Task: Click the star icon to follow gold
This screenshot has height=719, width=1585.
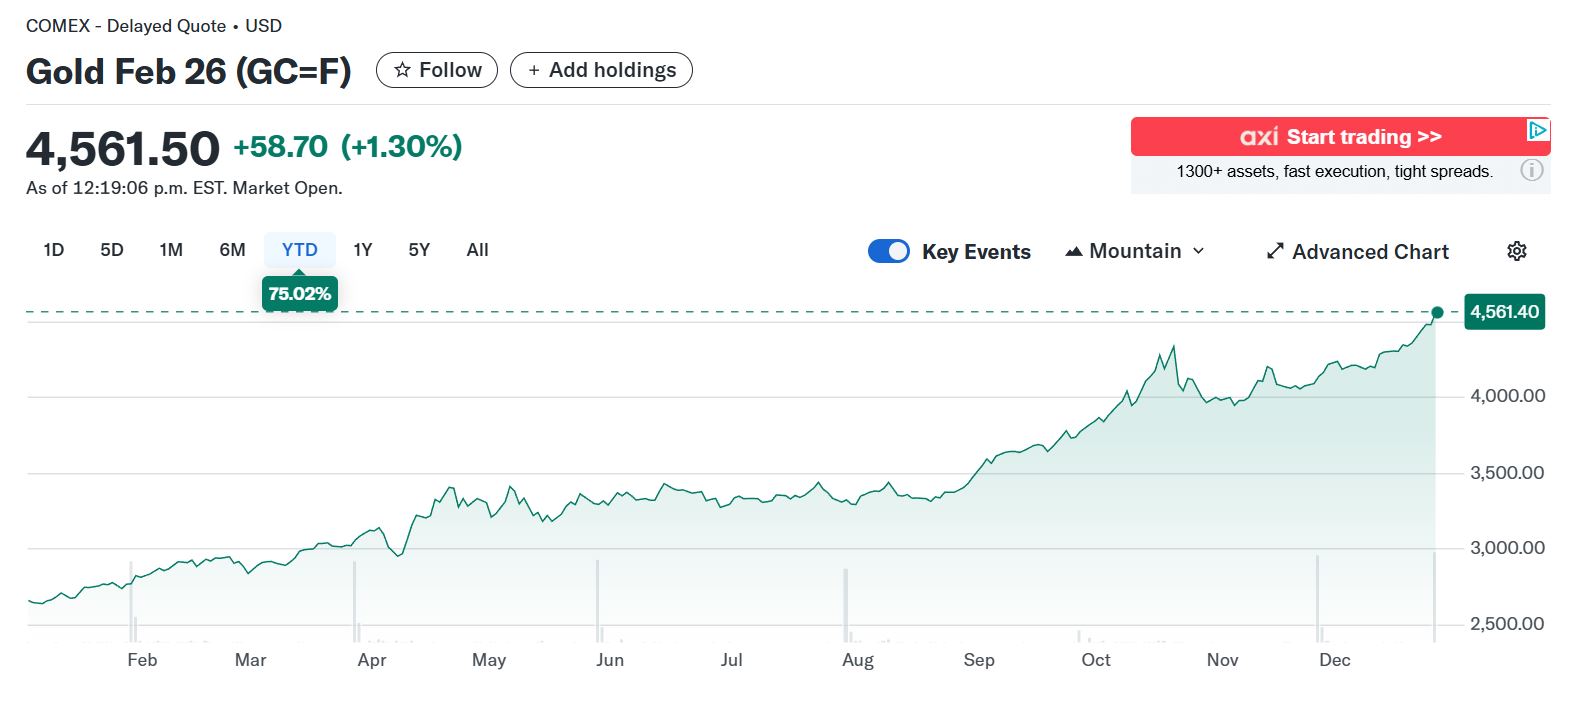Action: [x=402, y=70]
